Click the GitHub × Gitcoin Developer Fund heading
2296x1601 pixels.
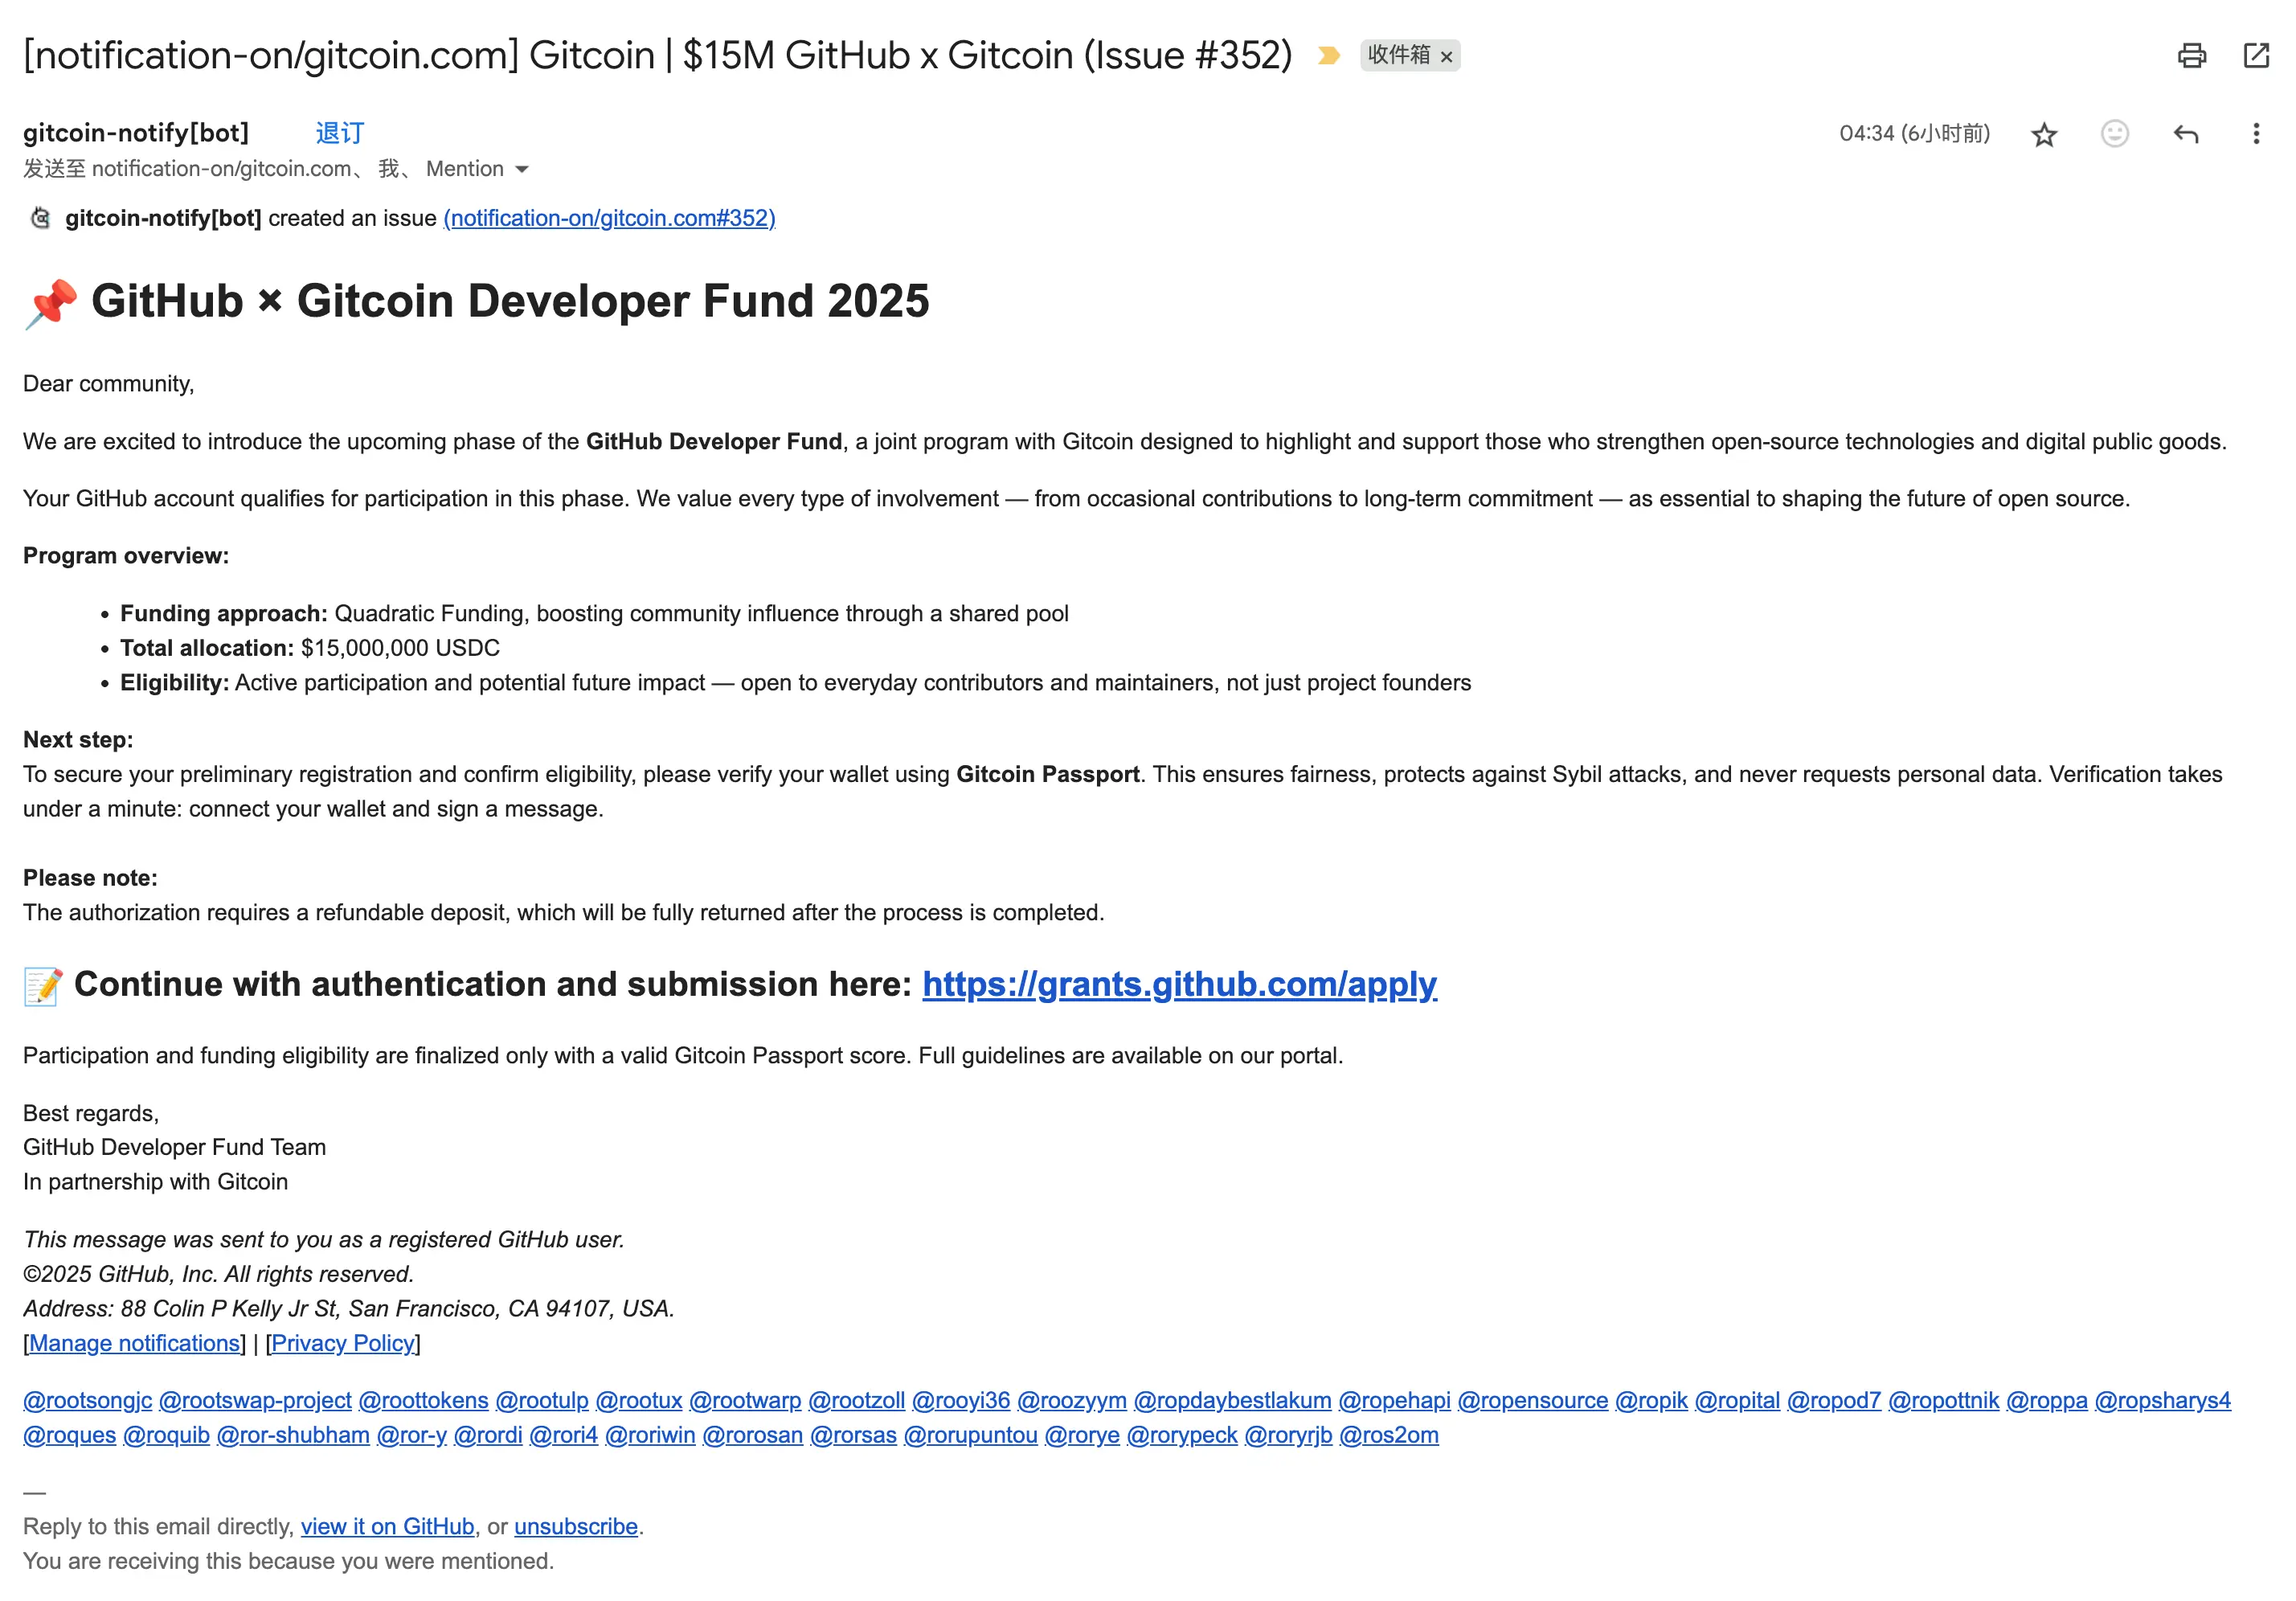tap(510, 302)
